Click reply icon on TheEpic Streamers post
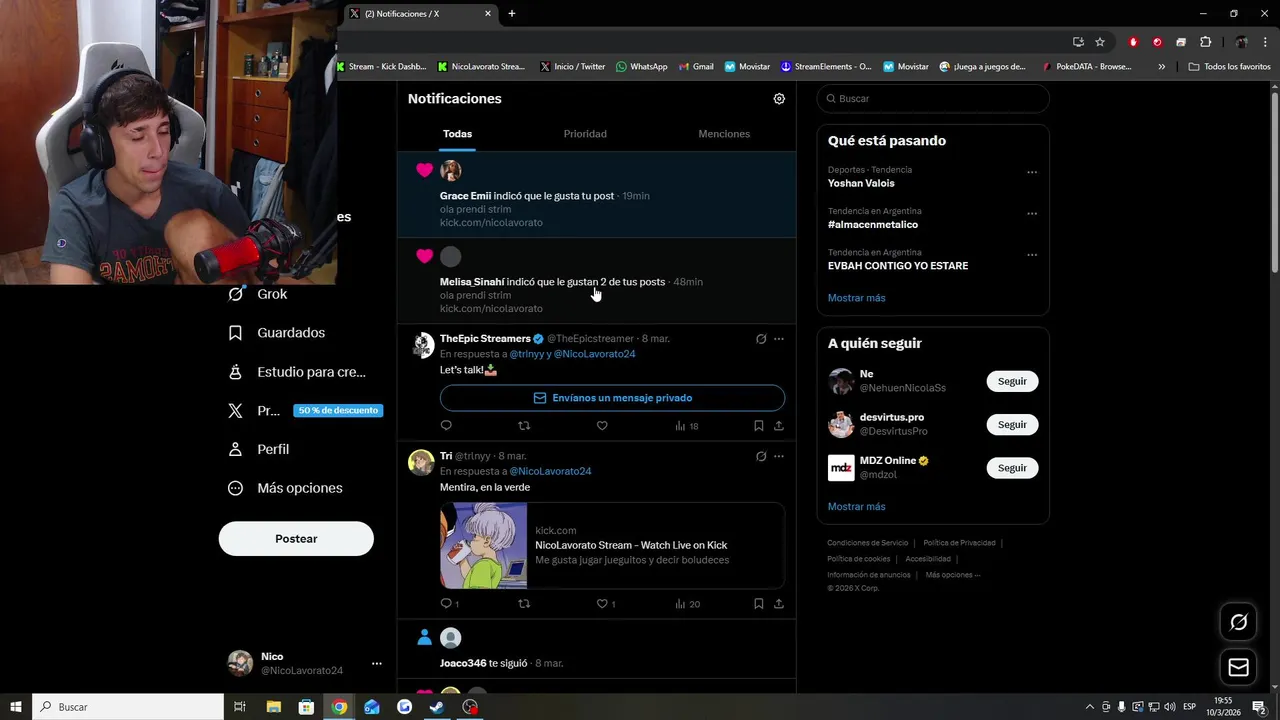The width and height of the screenshot is (1280, 720). click(x=446, y=426)
